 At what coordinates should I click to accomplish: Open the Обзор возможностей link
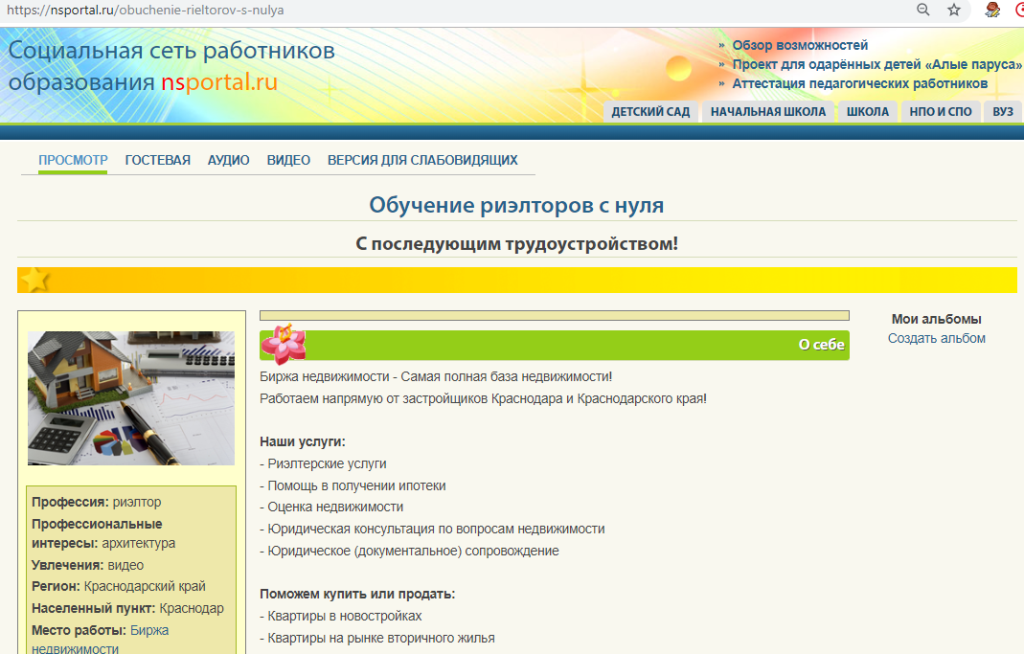[x=800, y=45]
